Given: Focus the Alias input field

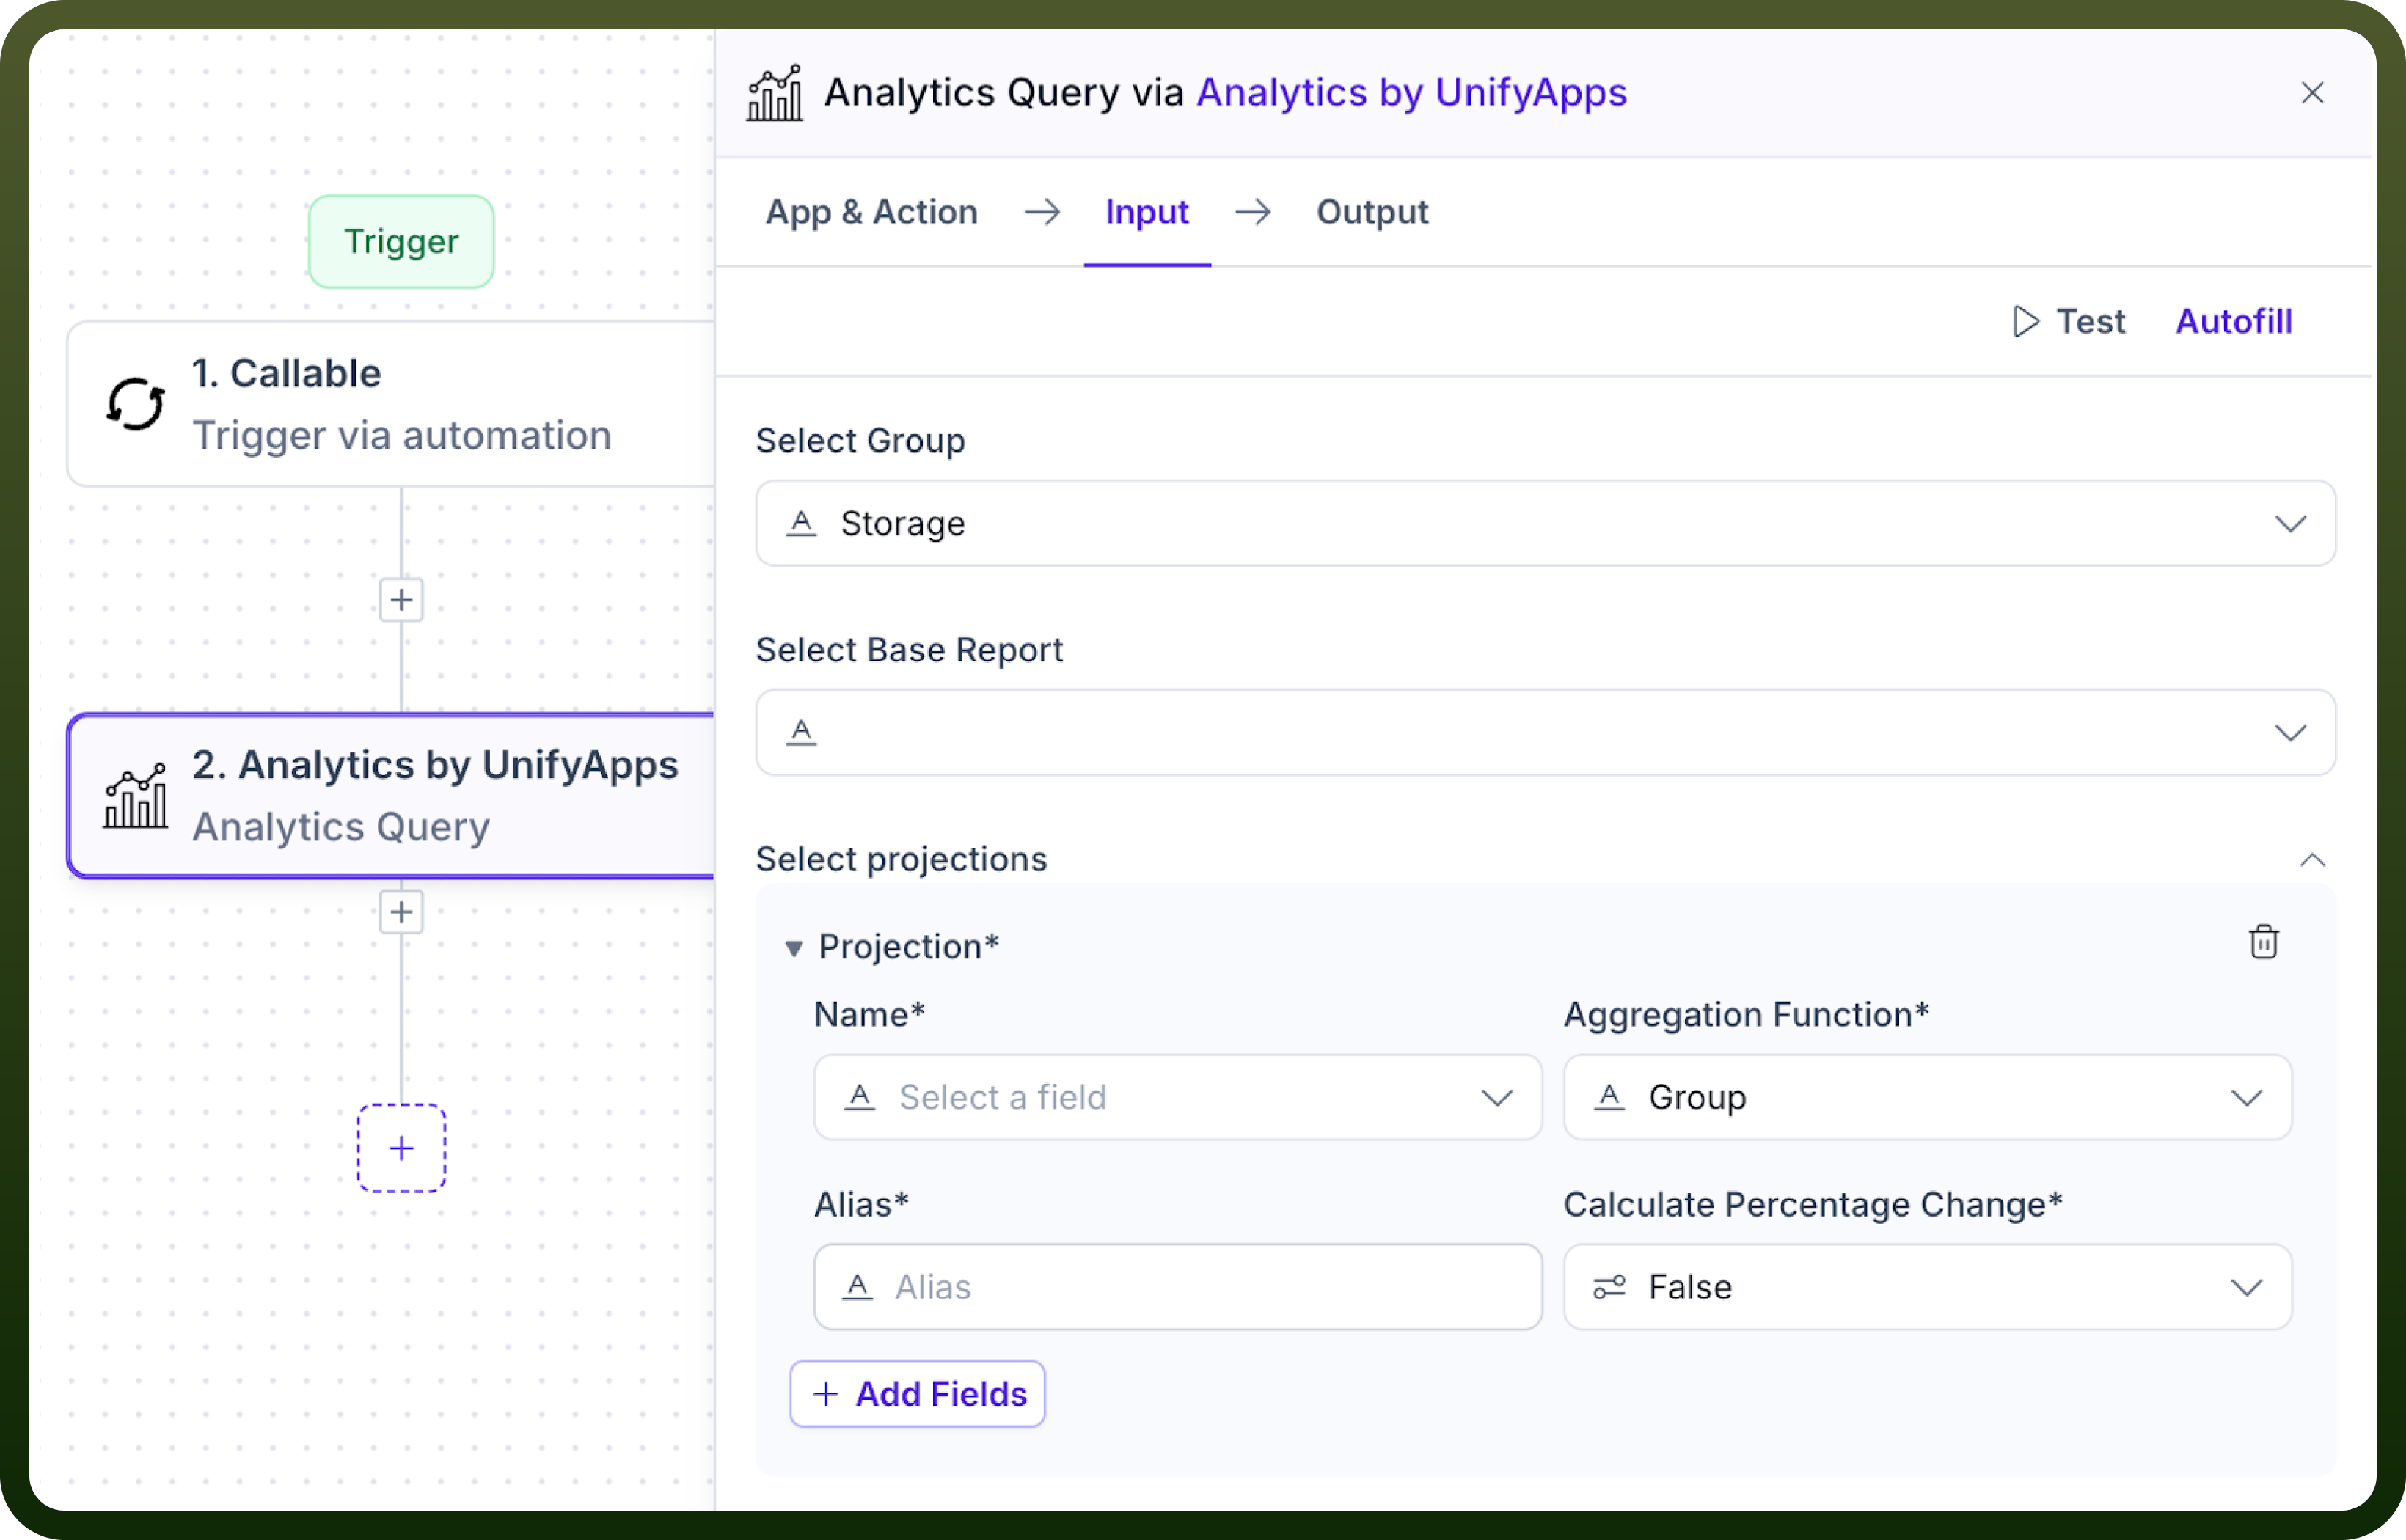Looking at the screenshot, I should 1178,1287.
